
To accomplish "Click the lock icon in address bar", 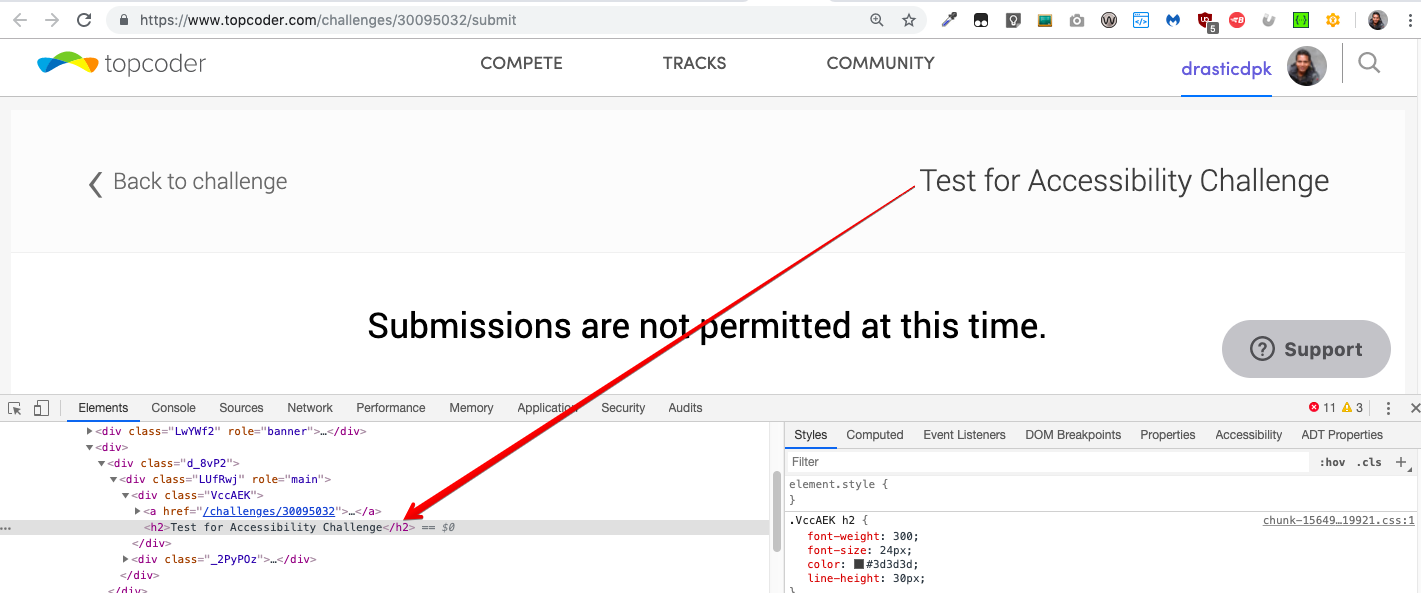I will (124, 20).
